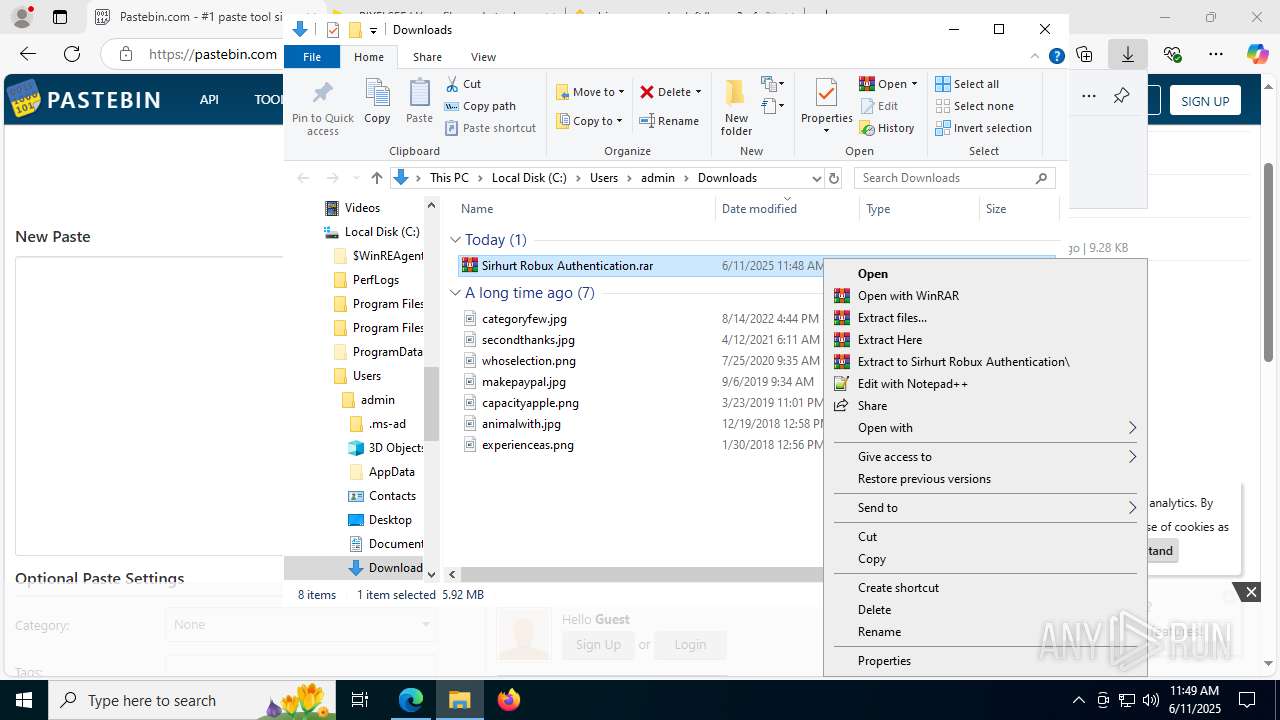The image size is (1280, 720).
Task: Select experienceas.png file
Action: [527, 445]
